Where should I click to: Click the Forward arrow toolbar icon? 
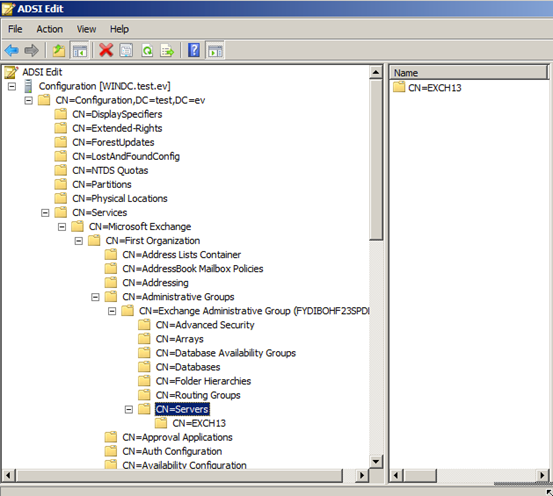coord(31,50)
